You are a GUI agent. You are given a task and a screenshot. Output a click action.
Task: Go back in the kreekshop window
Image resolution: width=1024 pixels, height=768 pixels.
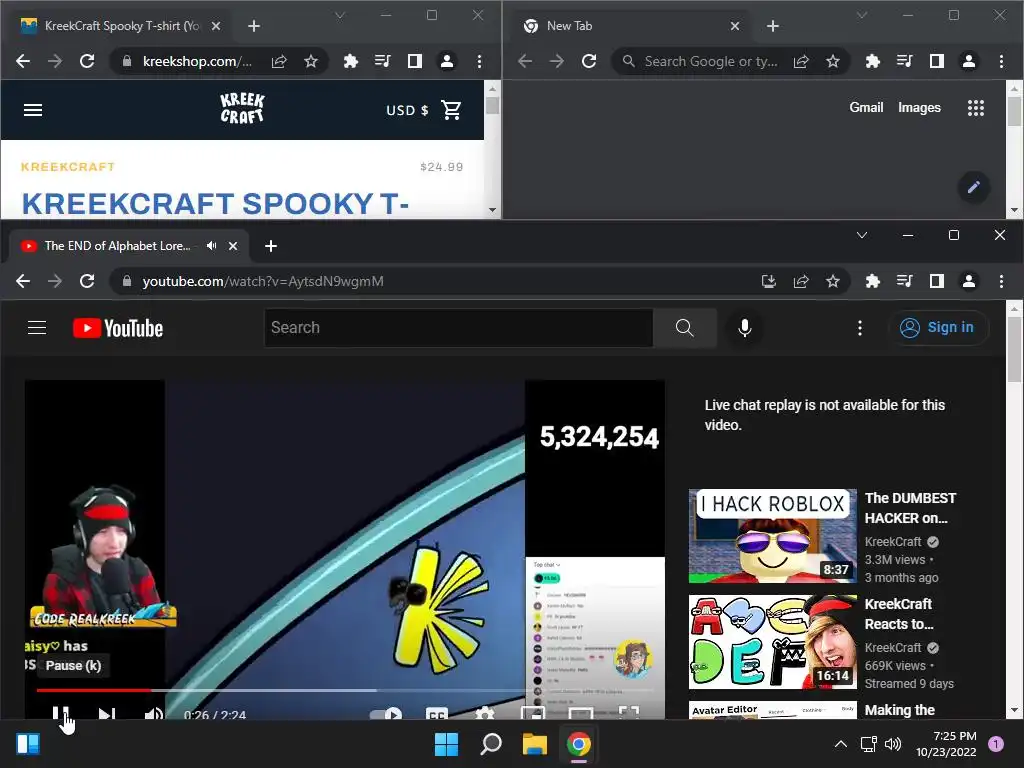click(x=23, y=61)
